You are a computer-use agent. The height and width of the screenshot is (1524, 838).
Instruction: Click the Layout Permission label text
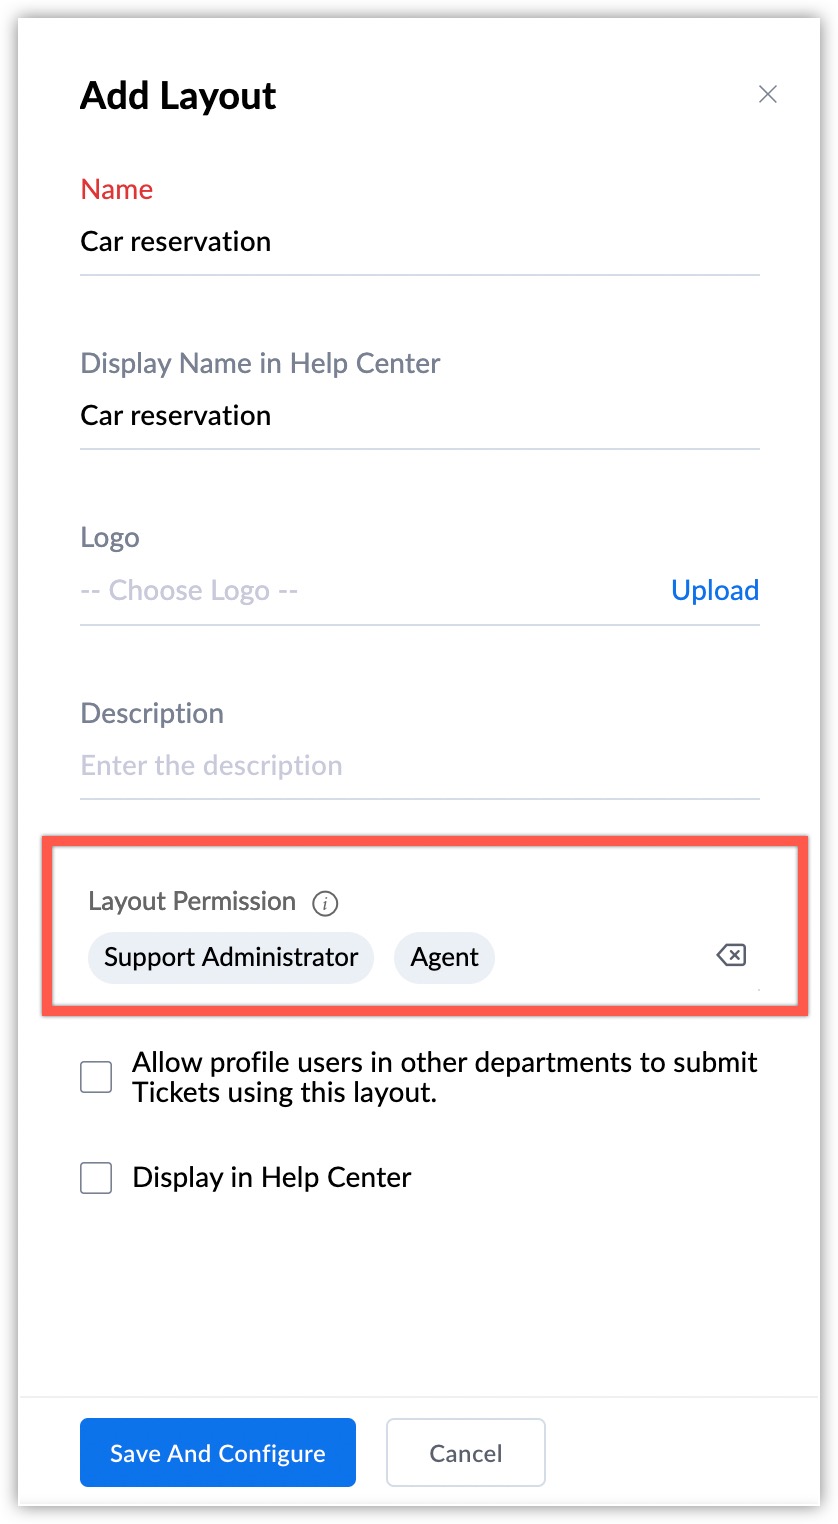[x=192, y=902]
